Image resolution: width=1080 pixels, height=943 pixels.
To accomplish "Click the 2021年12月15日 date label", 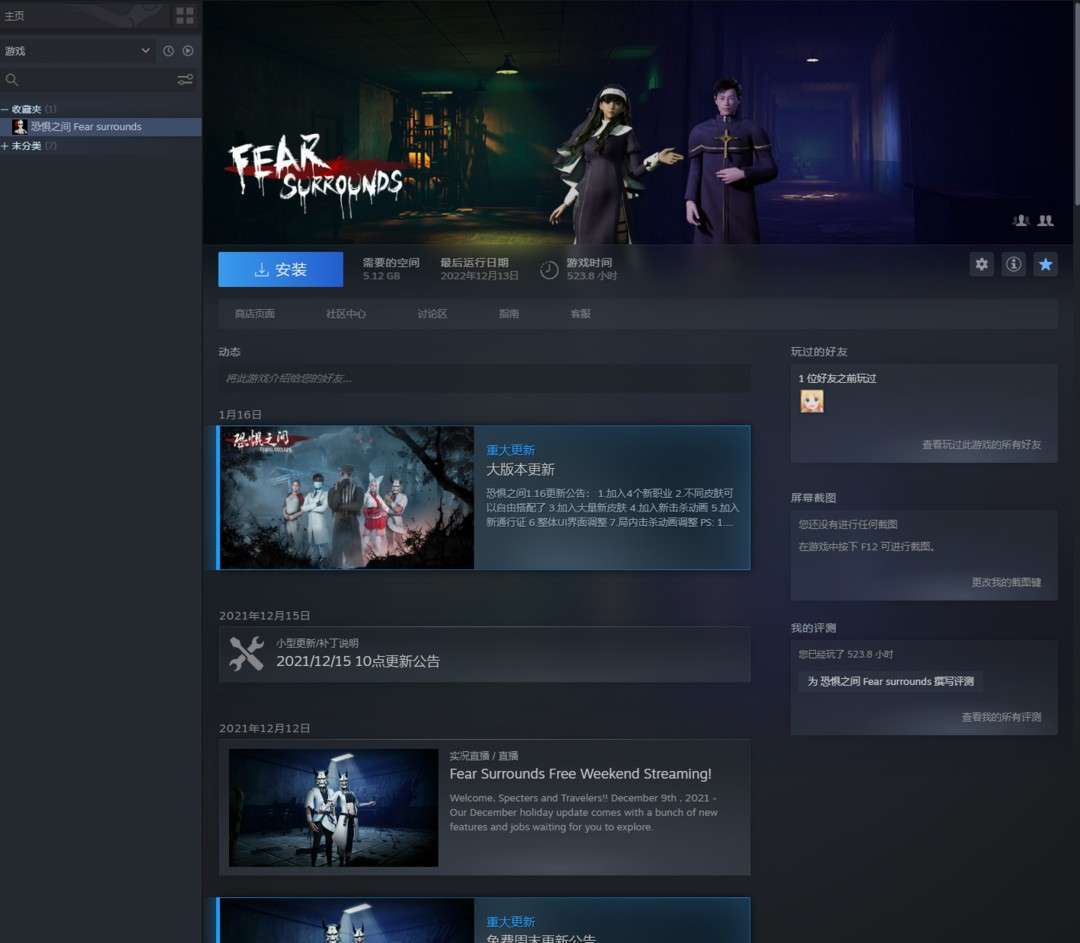I will coord(264,615).
